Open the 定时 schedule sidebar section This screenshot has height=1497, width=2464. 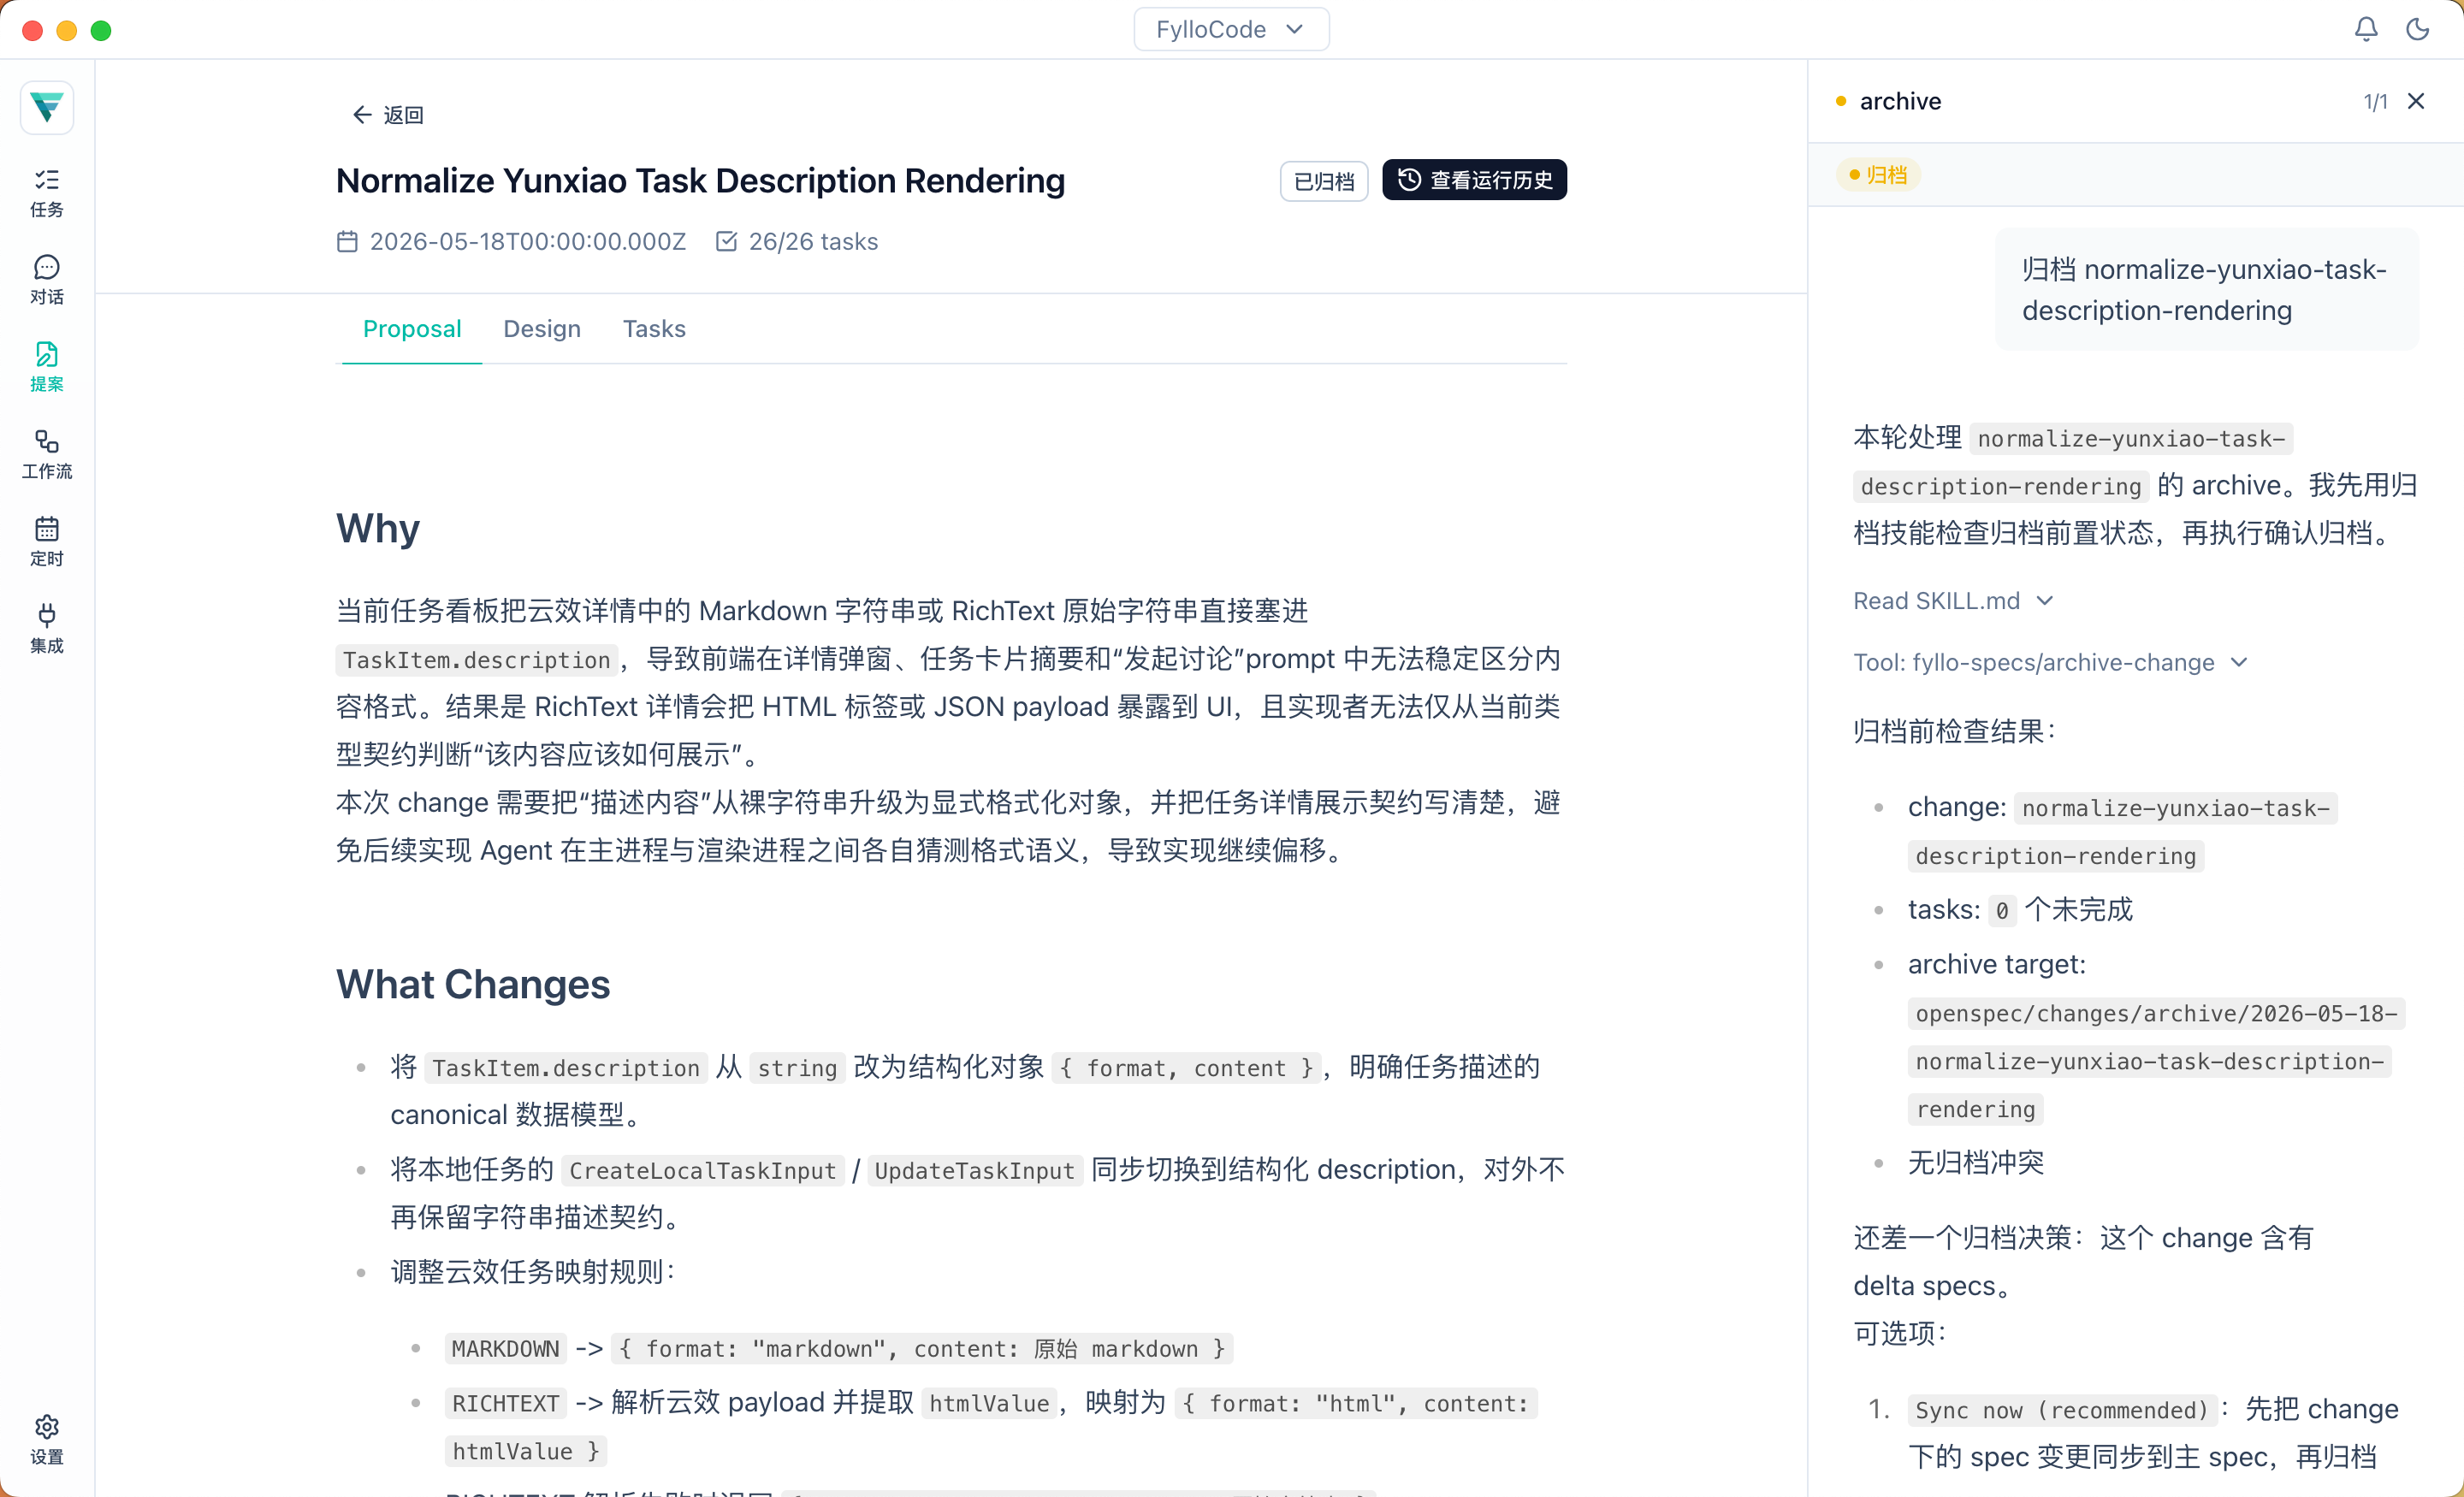[x=47, y=541]
